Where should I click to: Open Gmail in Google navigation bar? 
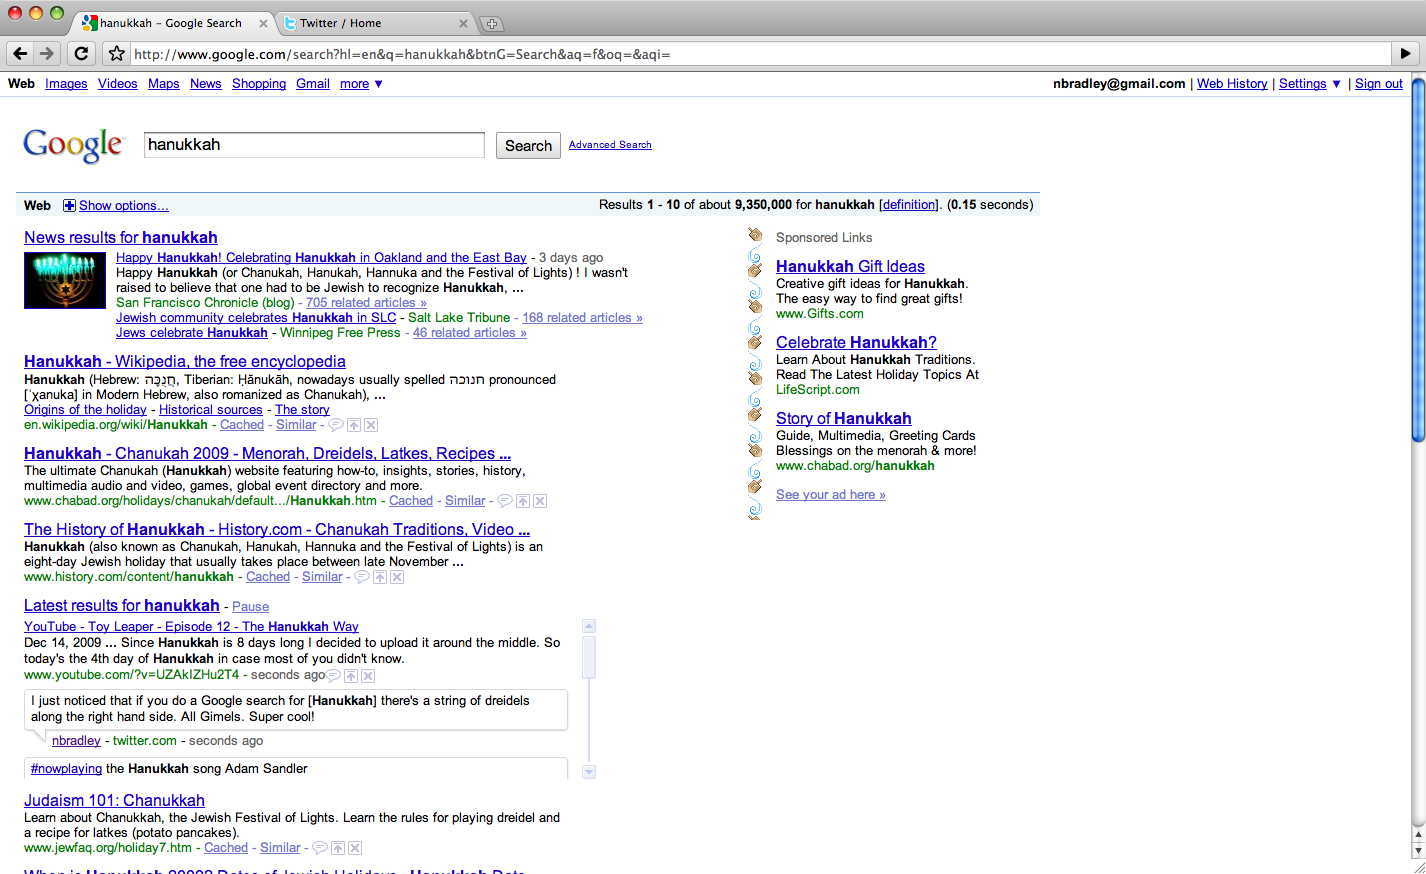(x=313, y=84)
